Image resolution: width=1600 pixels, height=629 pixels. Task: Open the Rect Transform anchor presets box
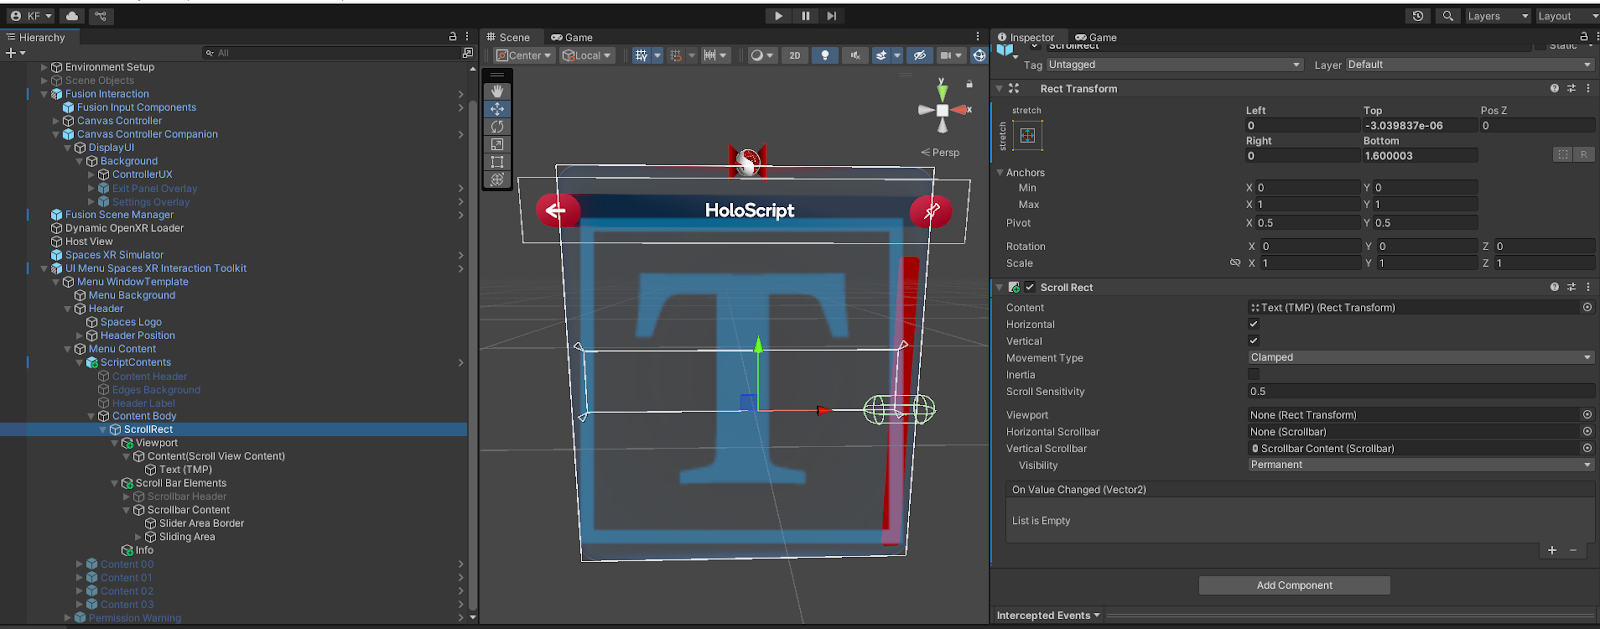(1027, 135)
